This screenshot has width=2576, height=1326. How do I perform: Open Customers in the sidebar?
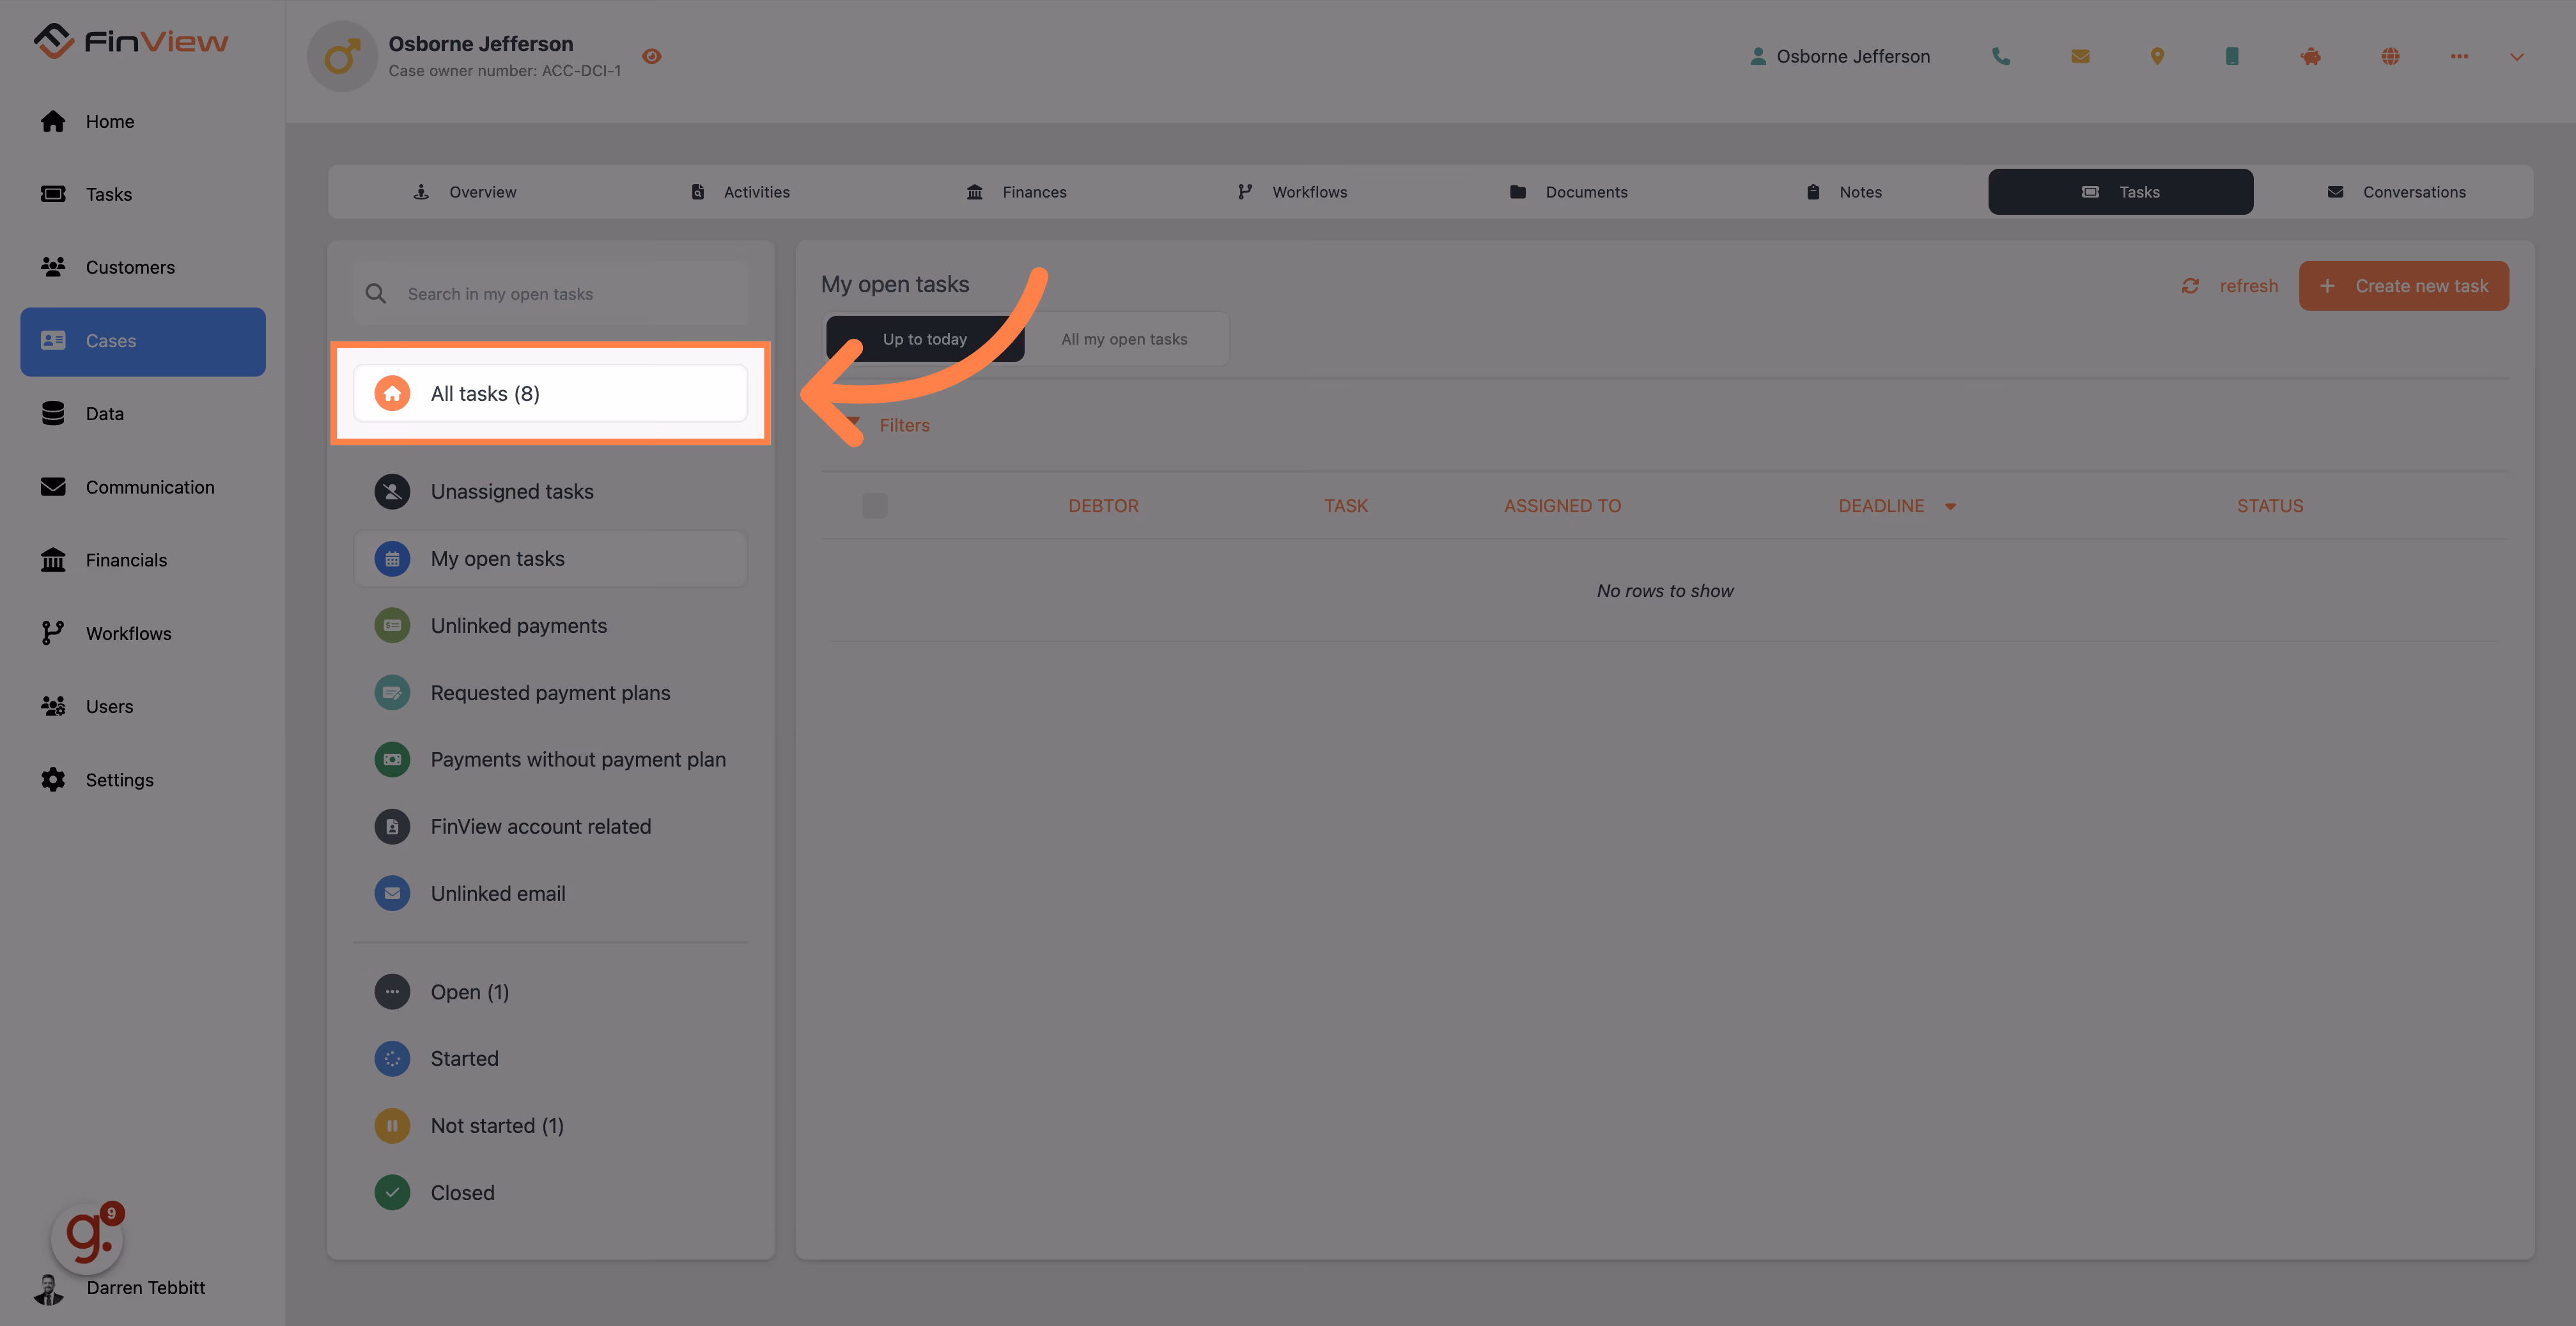[x=143, y=267]
